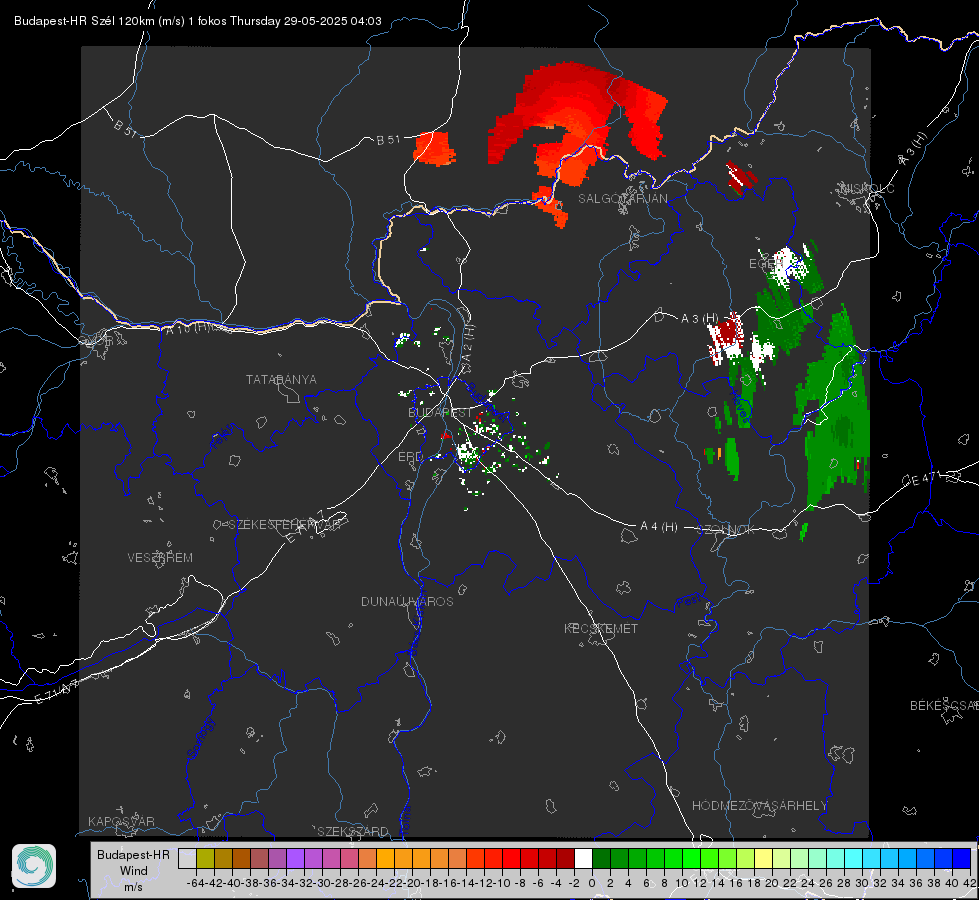
Task: Select the gray swatch left of -64
Action: [187, 858]
